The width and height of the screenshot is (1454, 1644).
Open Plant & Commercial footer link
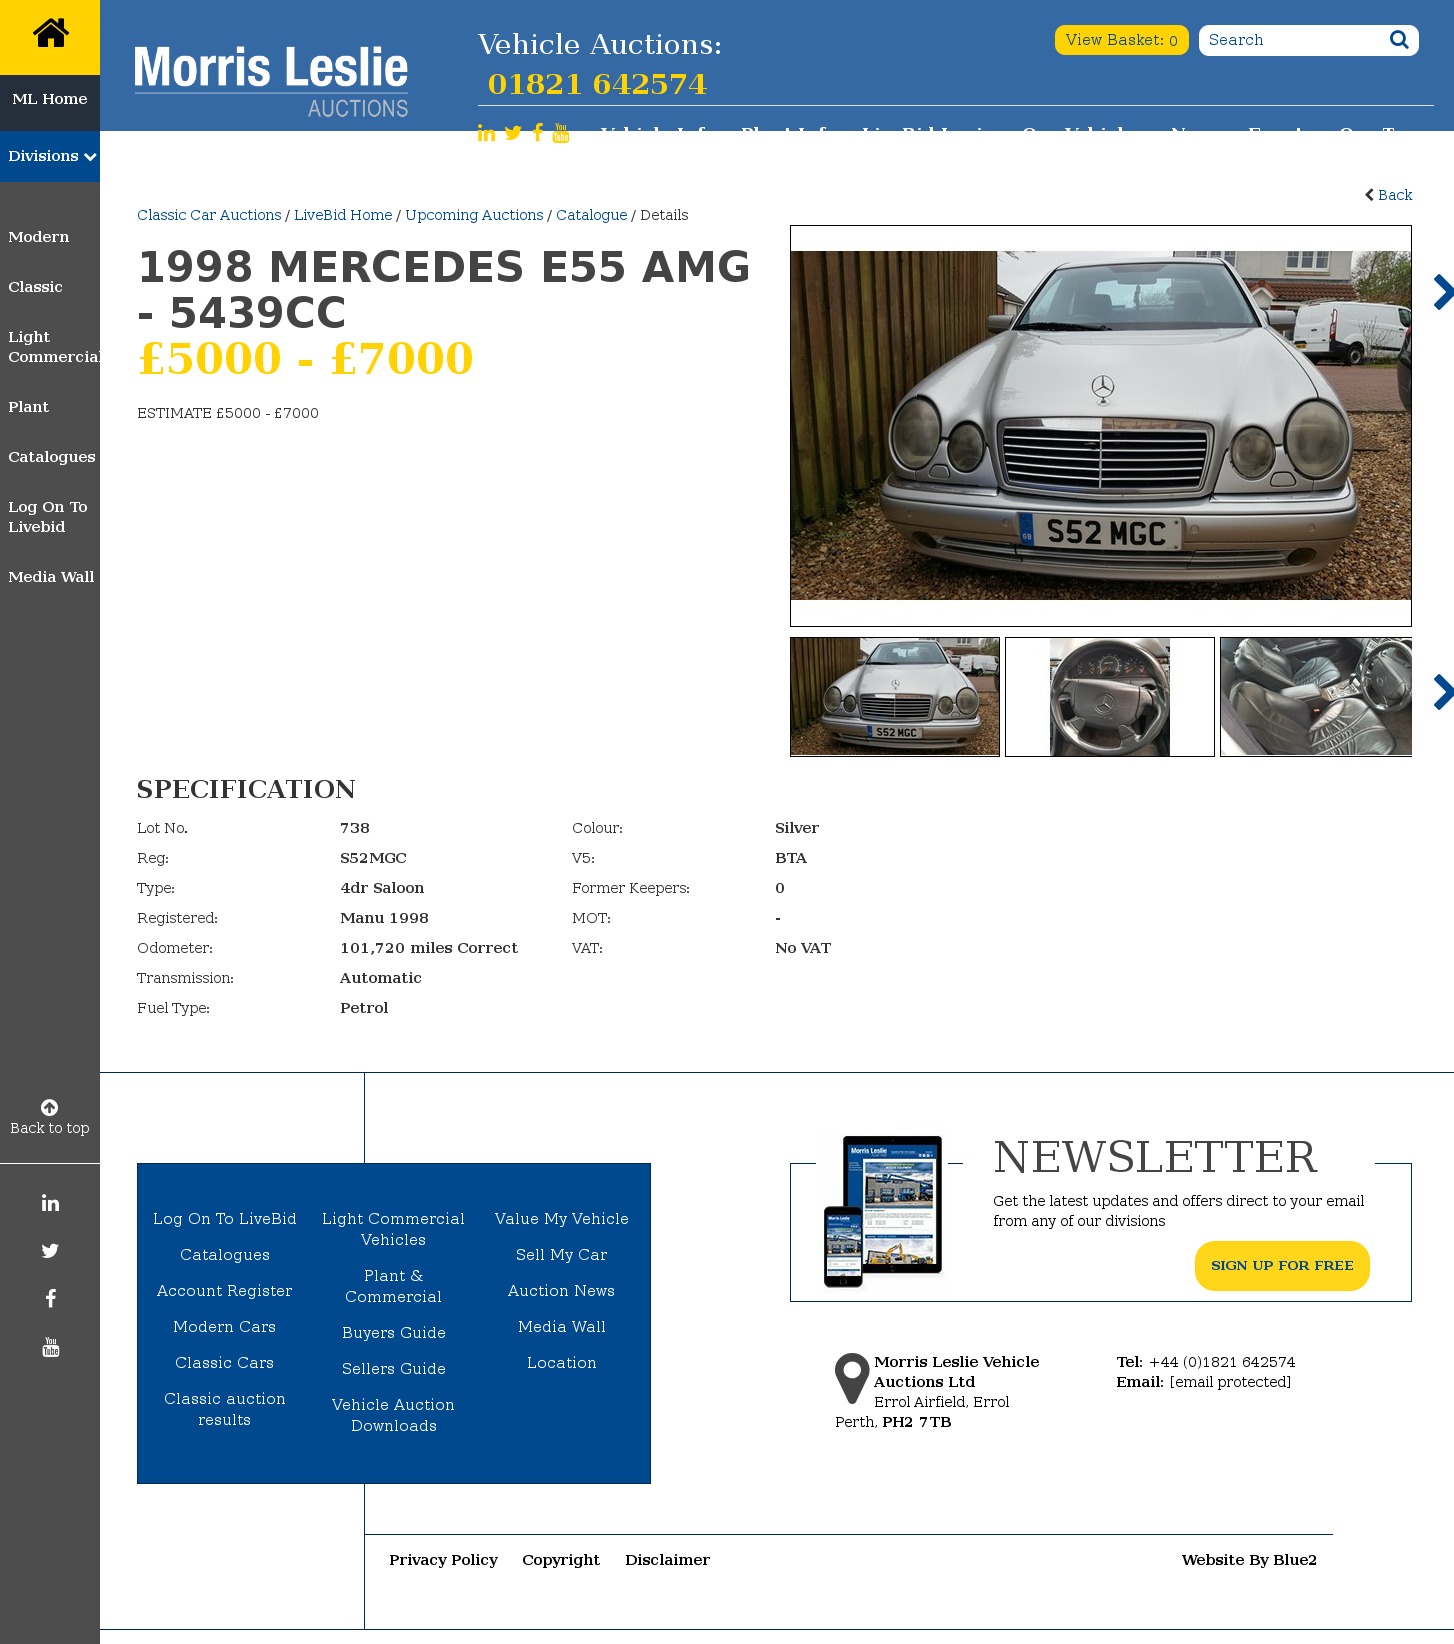click(394, 1286)
